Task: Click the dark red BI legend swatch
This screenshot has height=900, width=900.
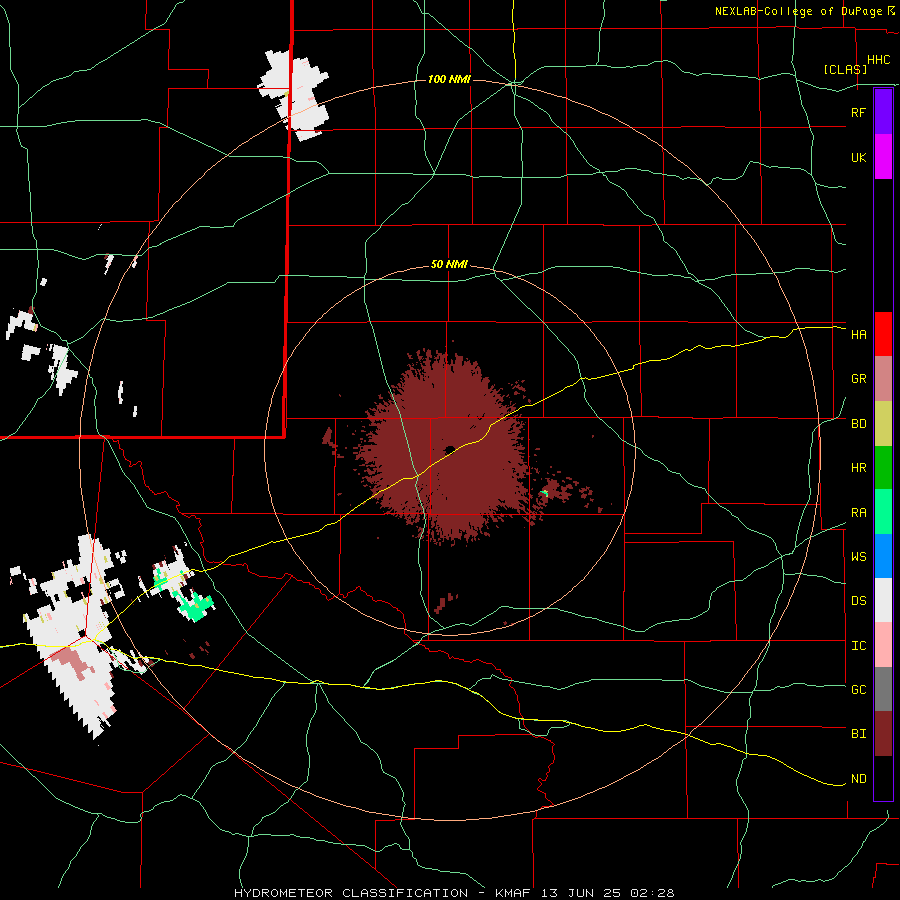Action: (x=883, y=734)
